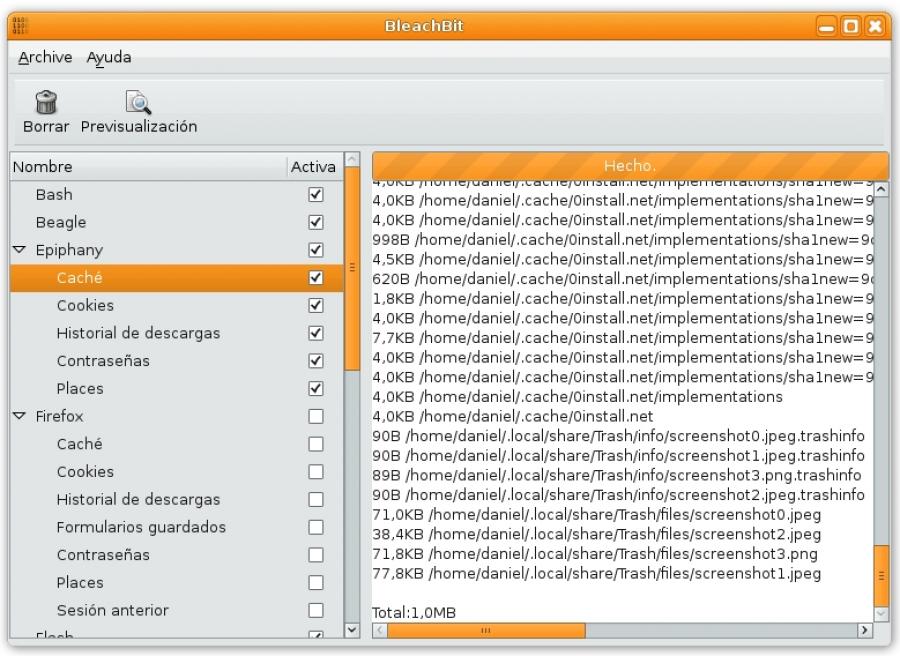The width and height of the screenshot is (900, 656).
Task: Click the 38,4KB screenshot2.jpeg result line
Action: (x=596, y=534)
